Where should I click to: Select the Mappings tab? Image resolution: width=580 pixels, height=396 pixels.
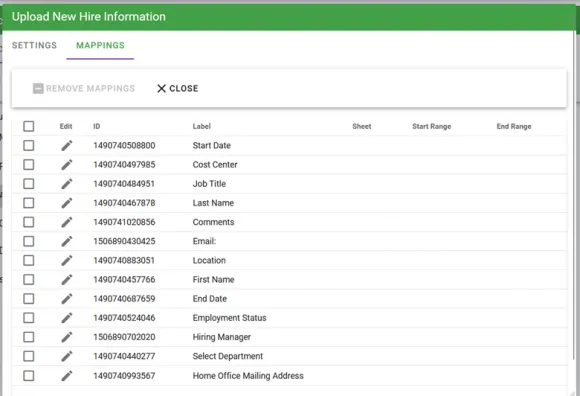click(x=100, y=45)
